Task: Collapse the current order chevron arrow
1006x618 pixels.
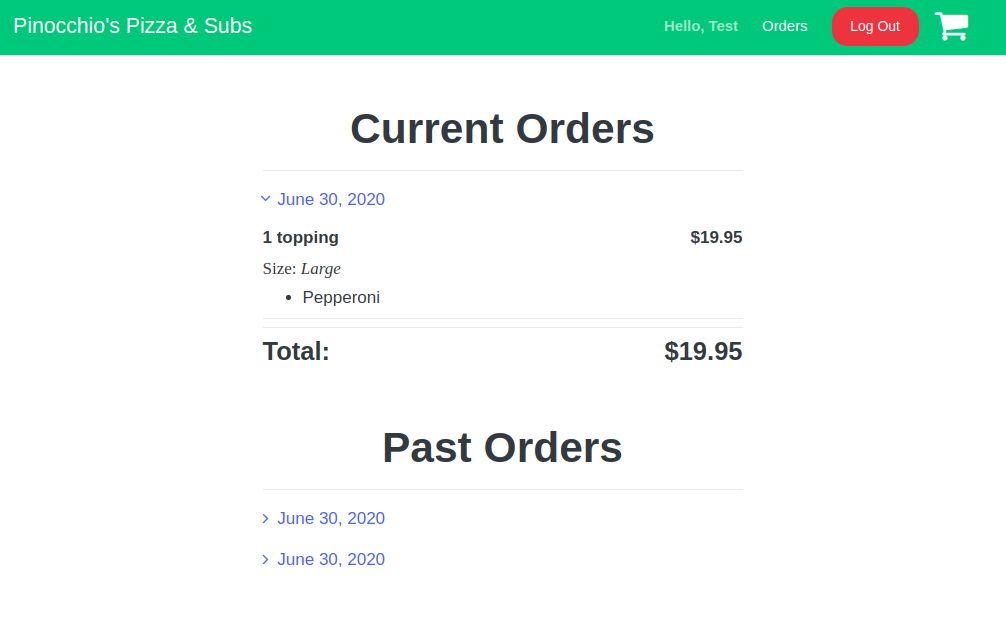Action: 265,199
